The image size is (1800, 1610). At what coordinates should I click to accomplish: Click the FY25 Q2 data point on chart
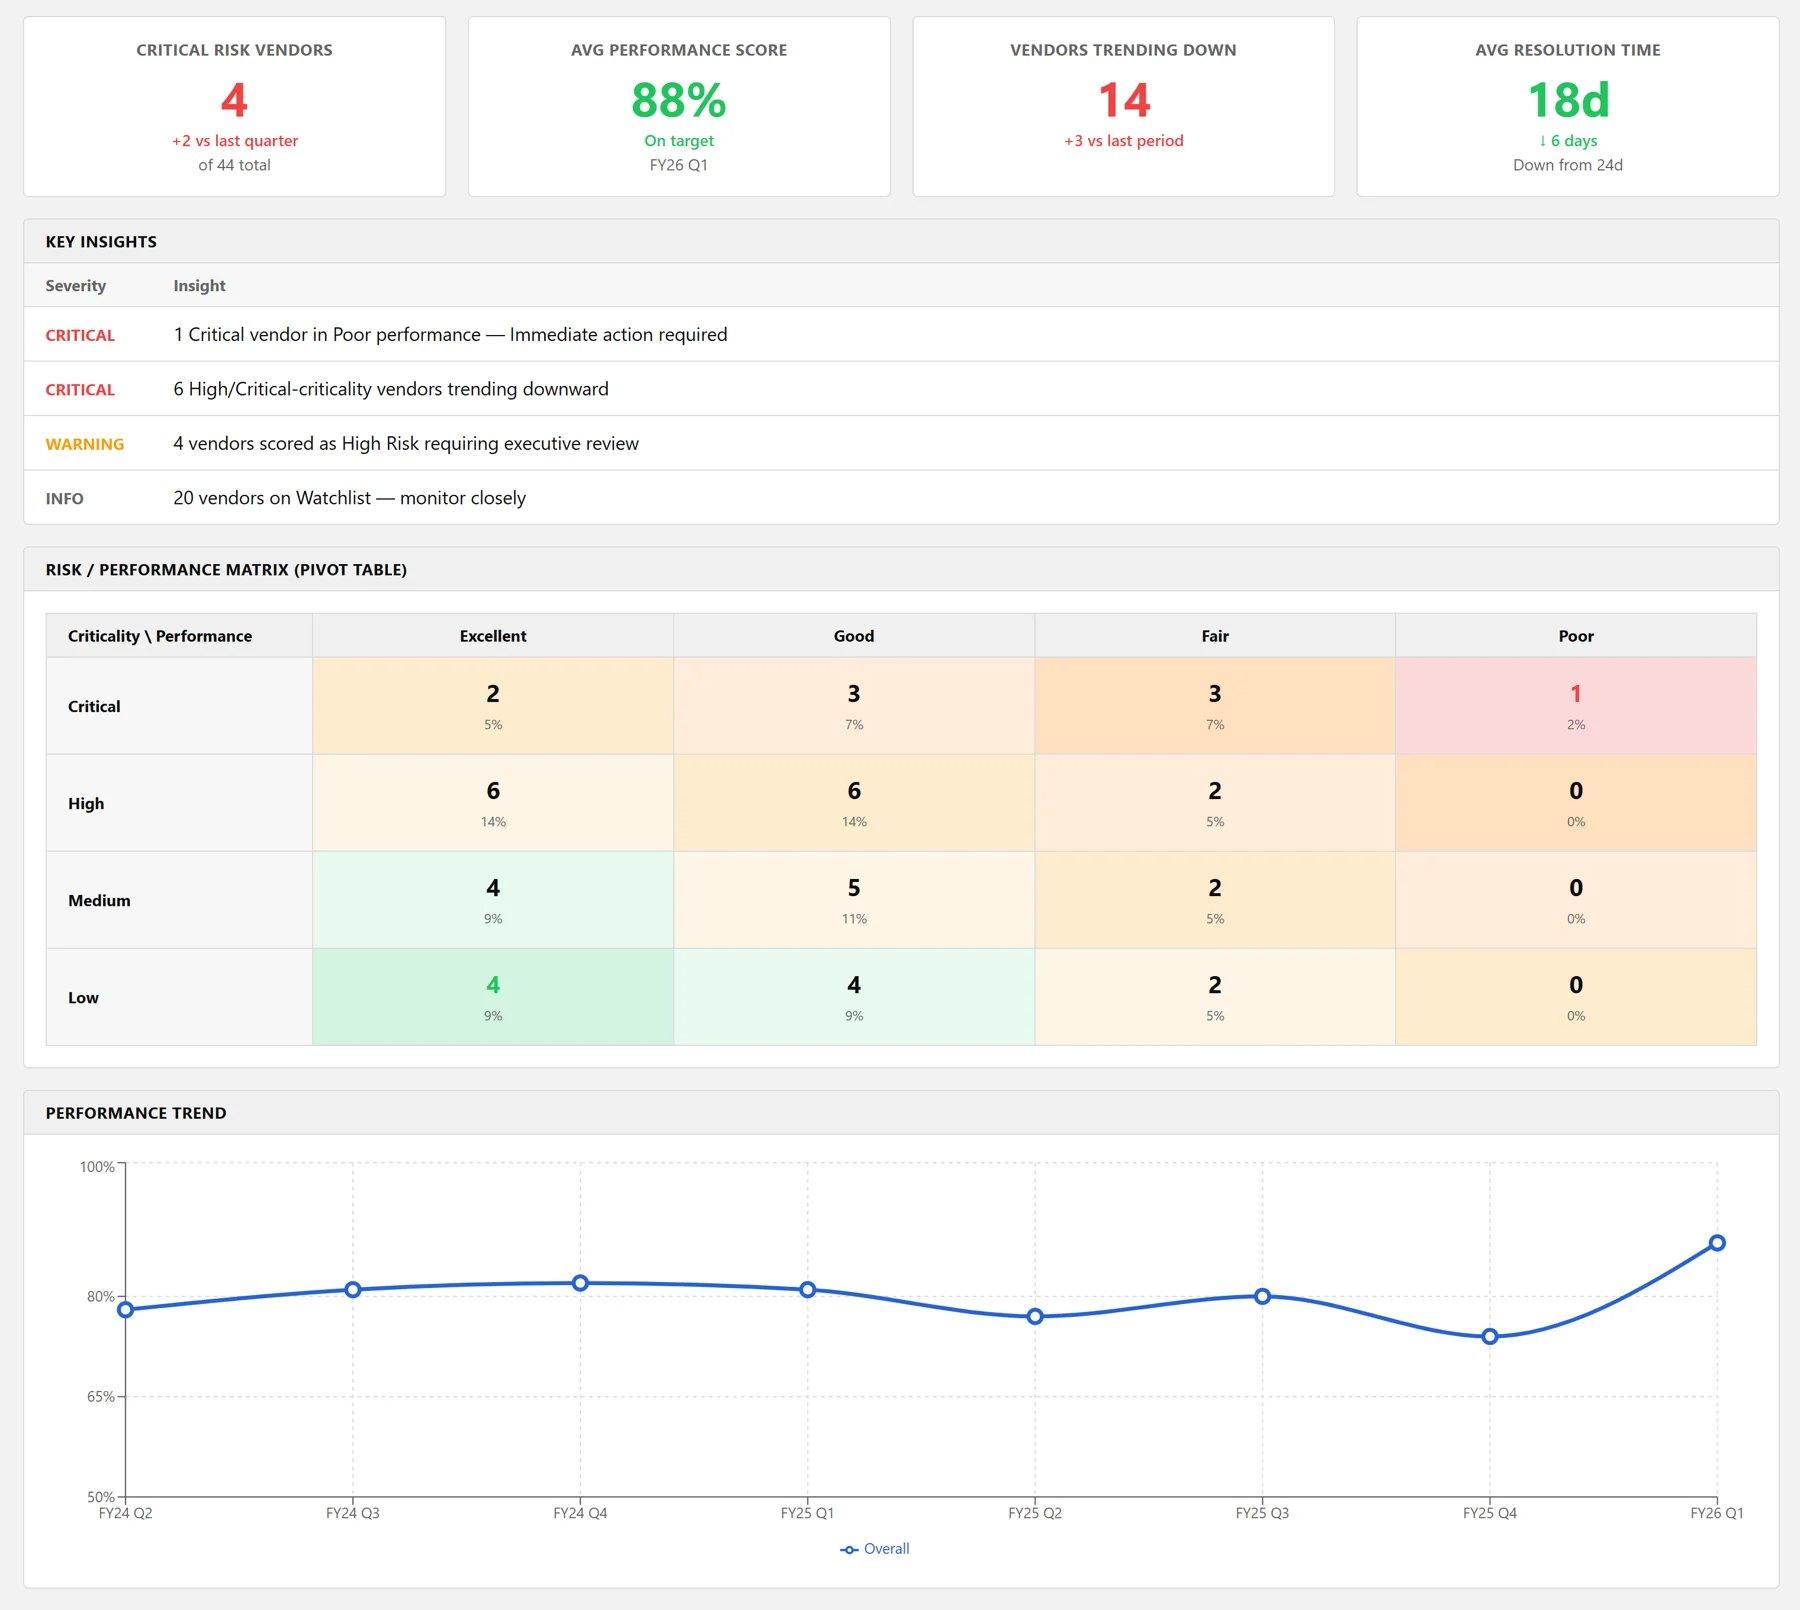[1035, 1317]
